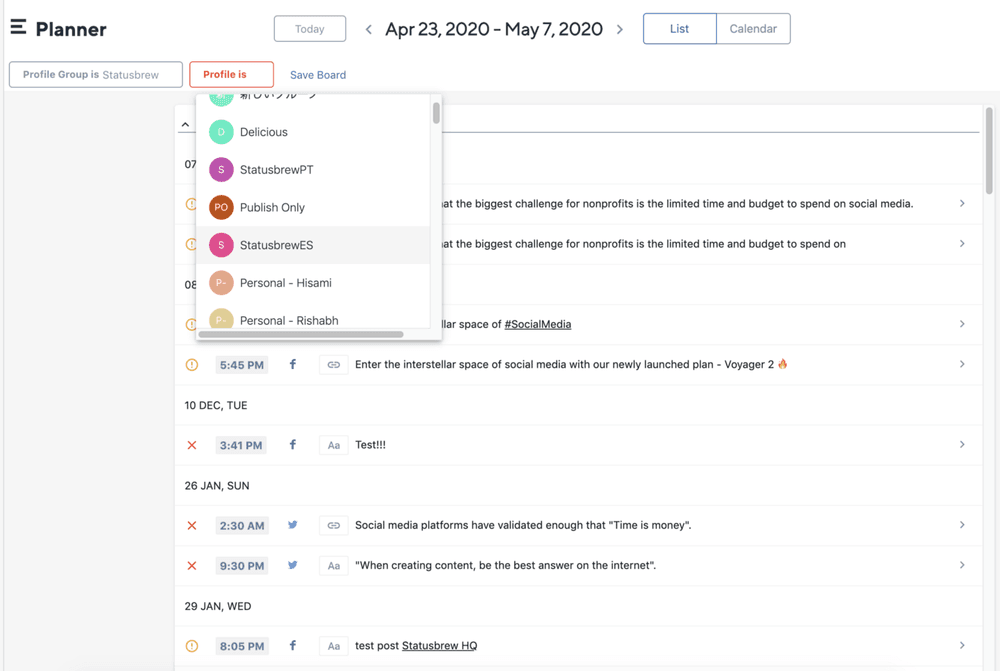Click the link icon on the 5:45 PM post
The width and height of the screenshot is (1000, 671).
[x=334, y=365]
